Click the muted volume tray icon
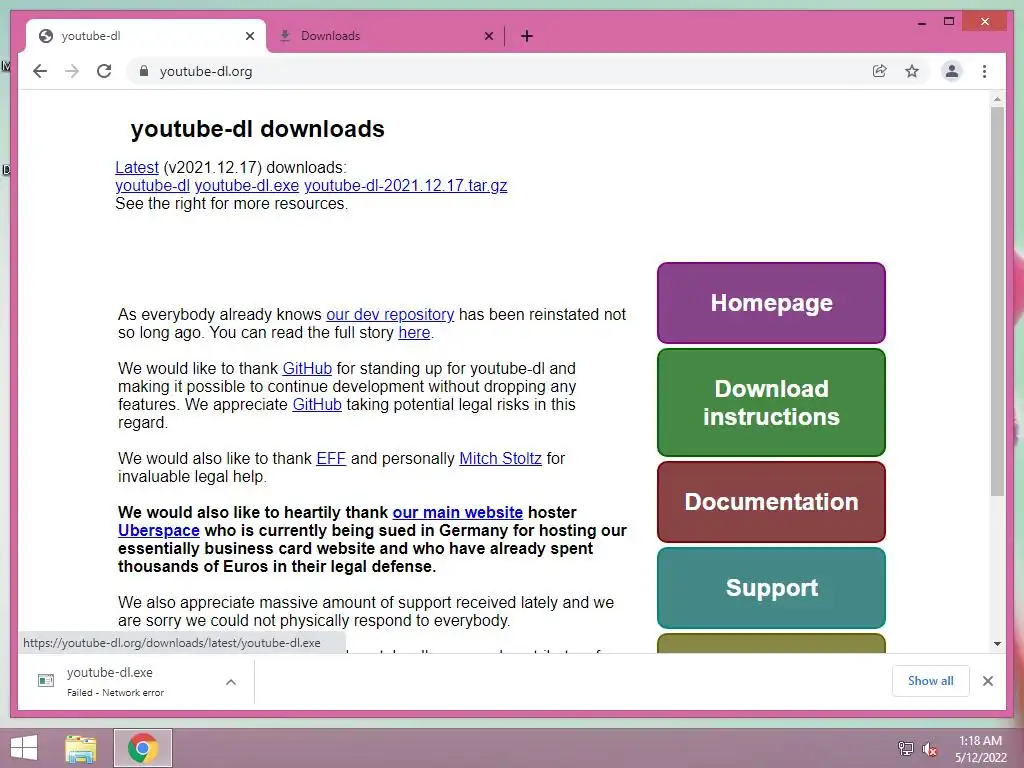This screenshot has width=1024, height=768. 930,748
